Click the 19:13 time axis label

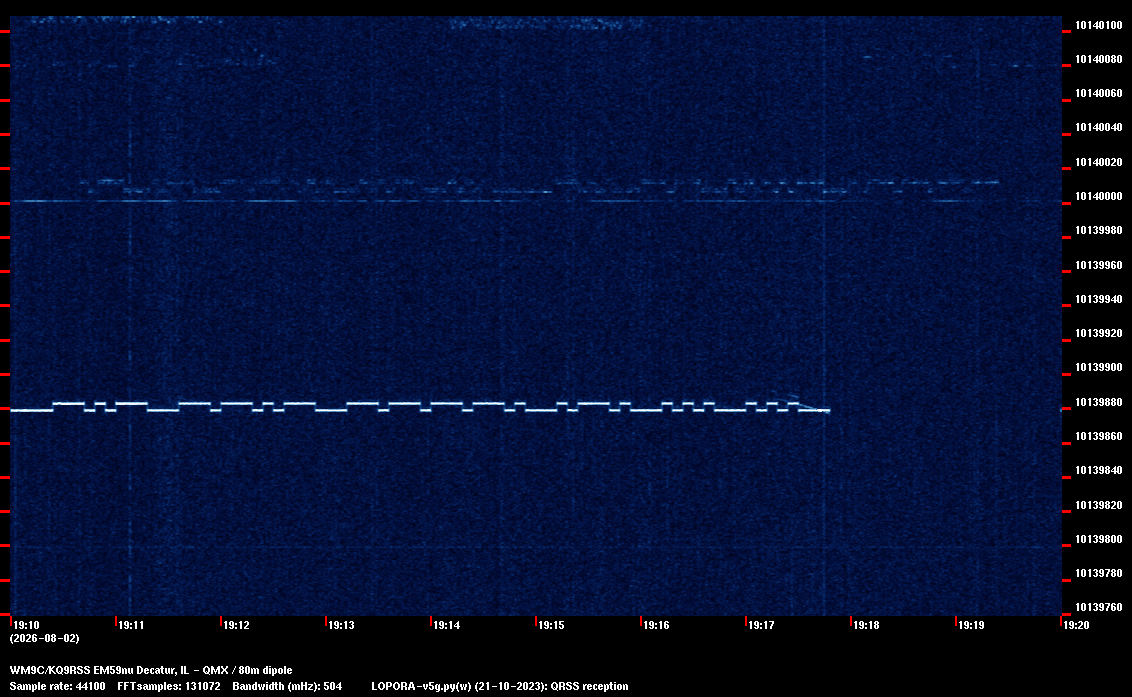point(341,625)
